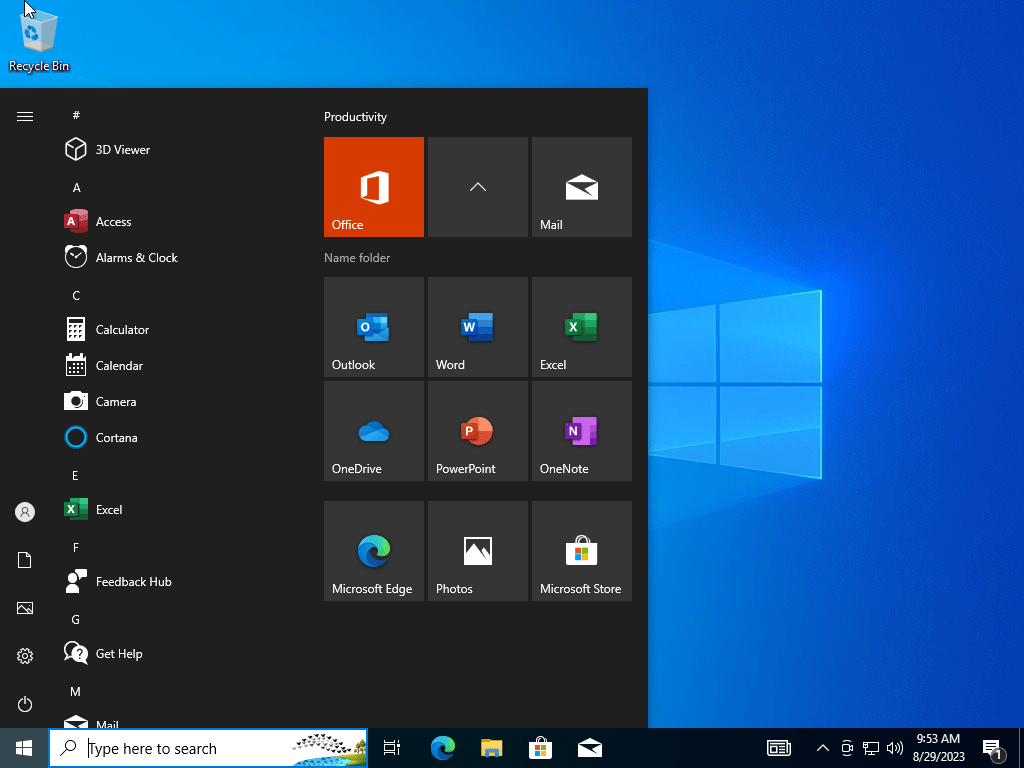
Task: Open the Meet Now tray icon
Action: click(847, 748)
